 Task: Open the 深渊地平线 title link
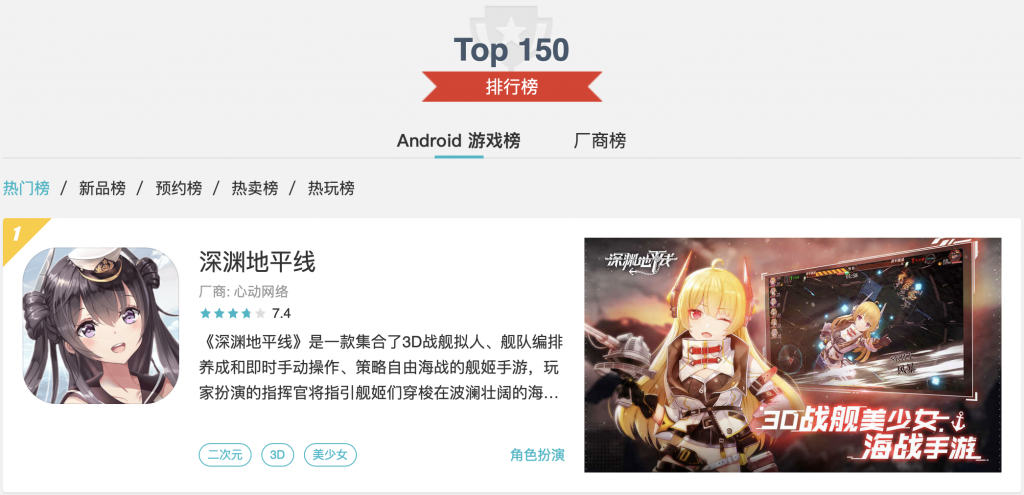point(257,262)
